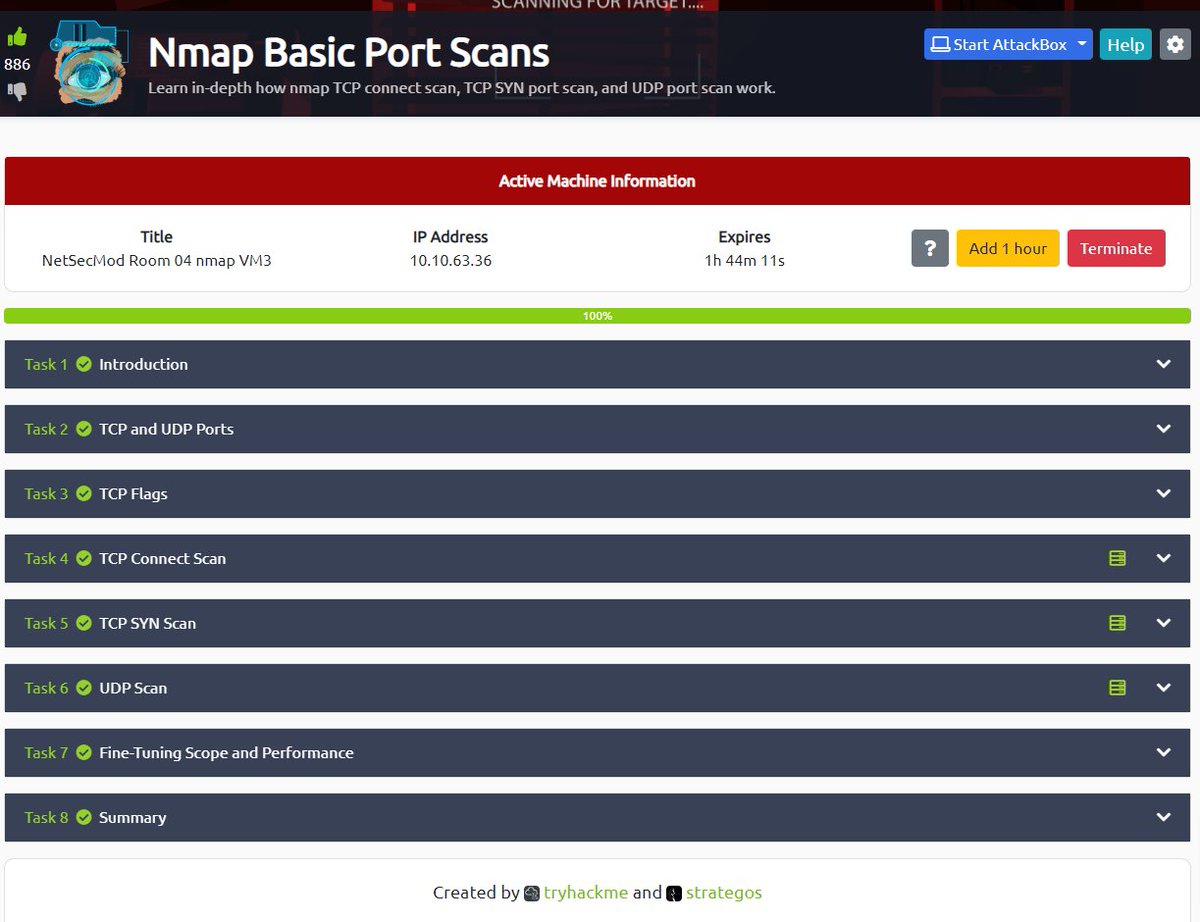Click the thumbs down dislike icon
Viewport: 1200px width, 922px height.
[17, 91]
